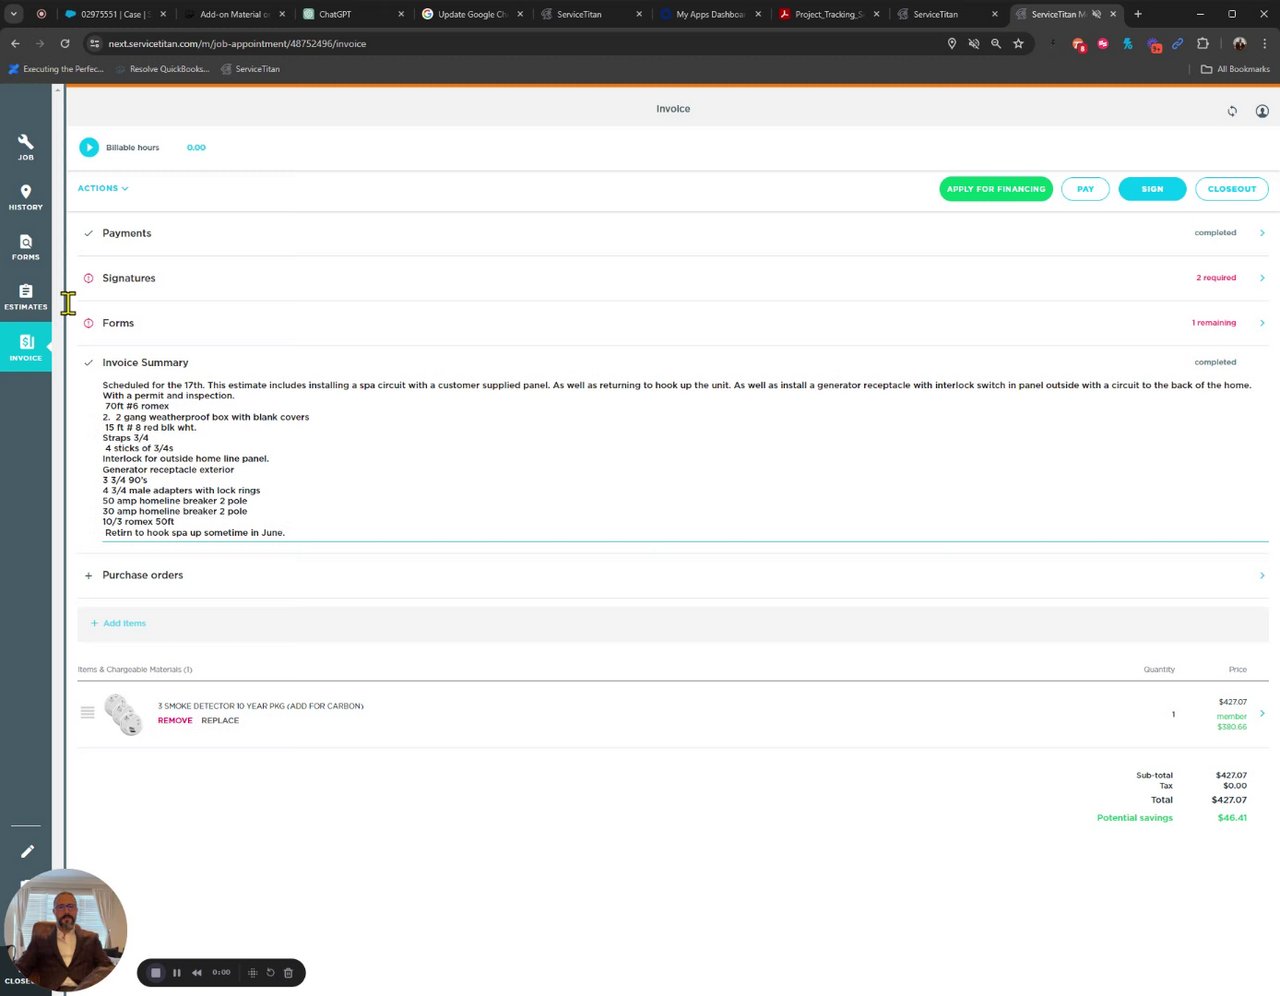Open the tab search dropdown in Chrome
The height and width of the screenshot is (996, 1280).
click(x=14, y=14)
